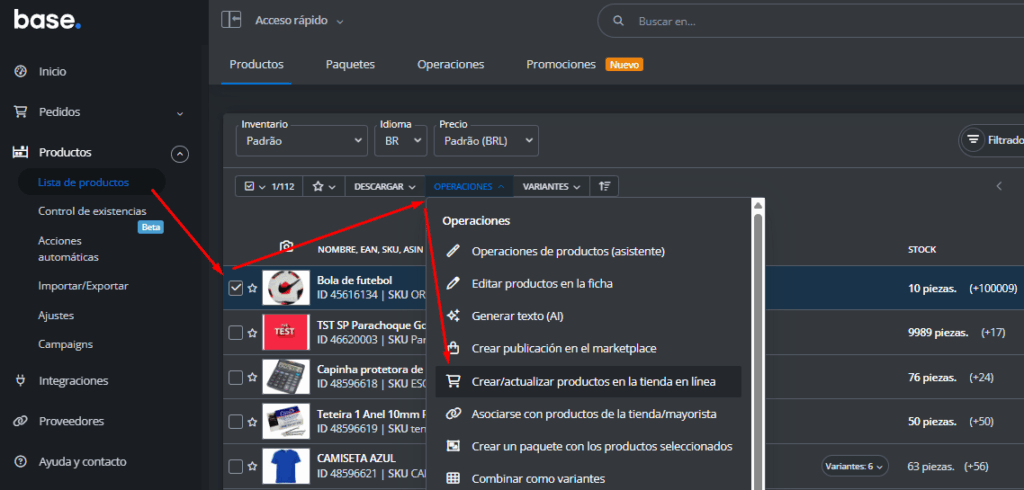
Task: Open the Inventario Padrão dropdown
Action: (303, 141)
